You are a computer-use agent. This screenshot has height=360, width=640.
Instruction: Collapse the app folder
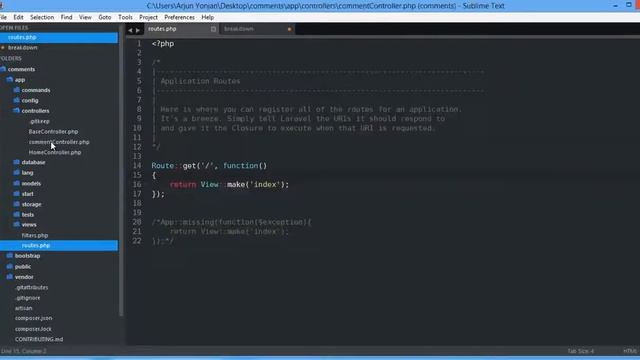[20, 80]
